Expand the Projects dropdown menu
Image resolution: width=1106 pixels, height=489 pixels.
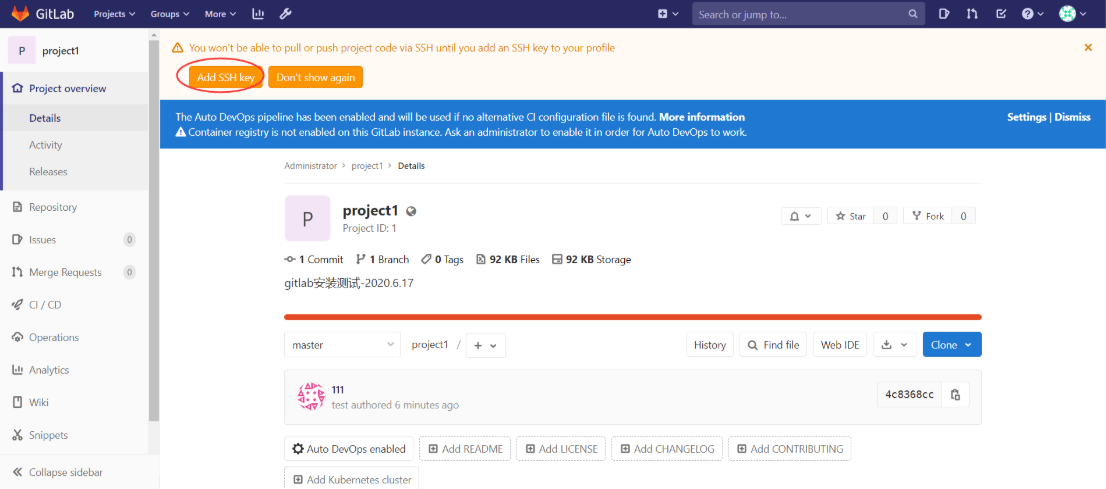click(114, 13)
